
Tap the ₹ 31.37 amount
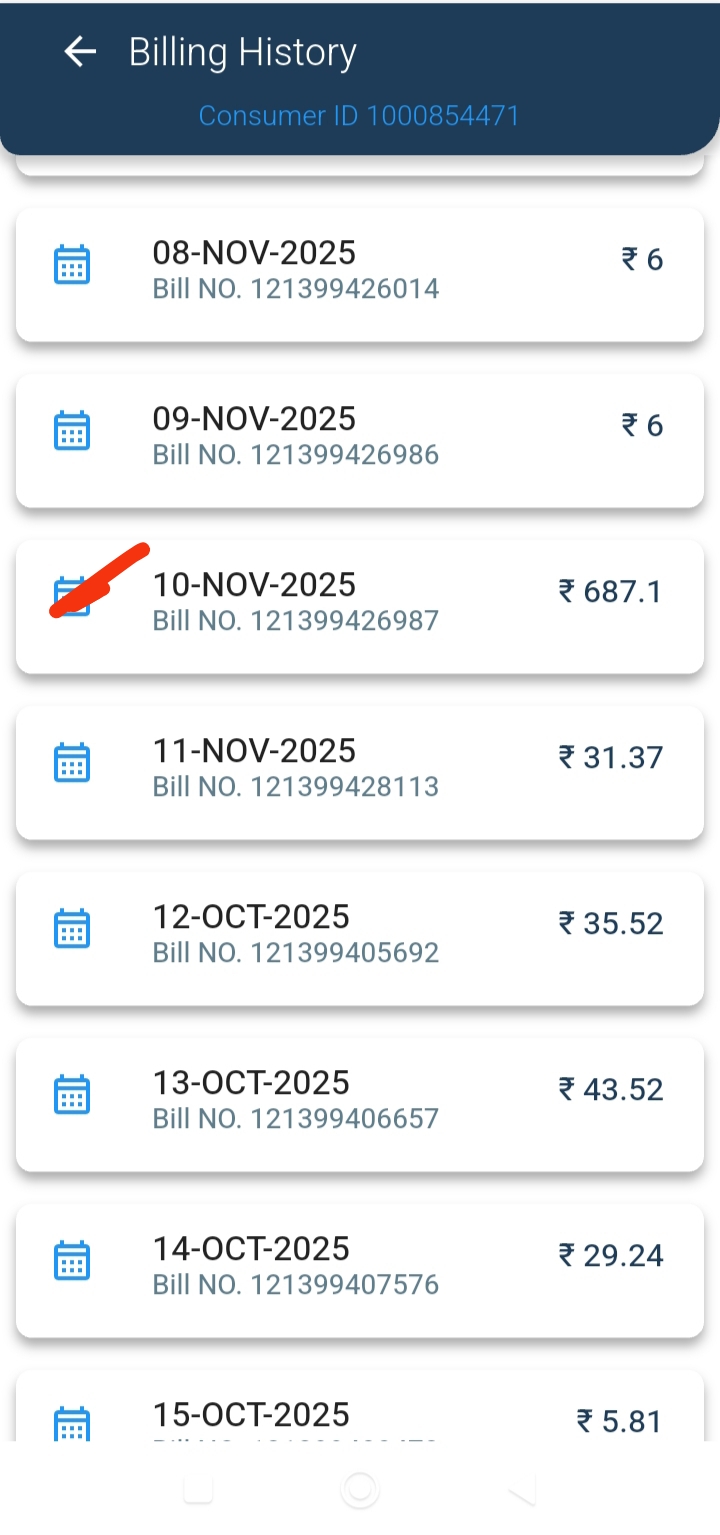pyautogui.click(x=610, y=758)
